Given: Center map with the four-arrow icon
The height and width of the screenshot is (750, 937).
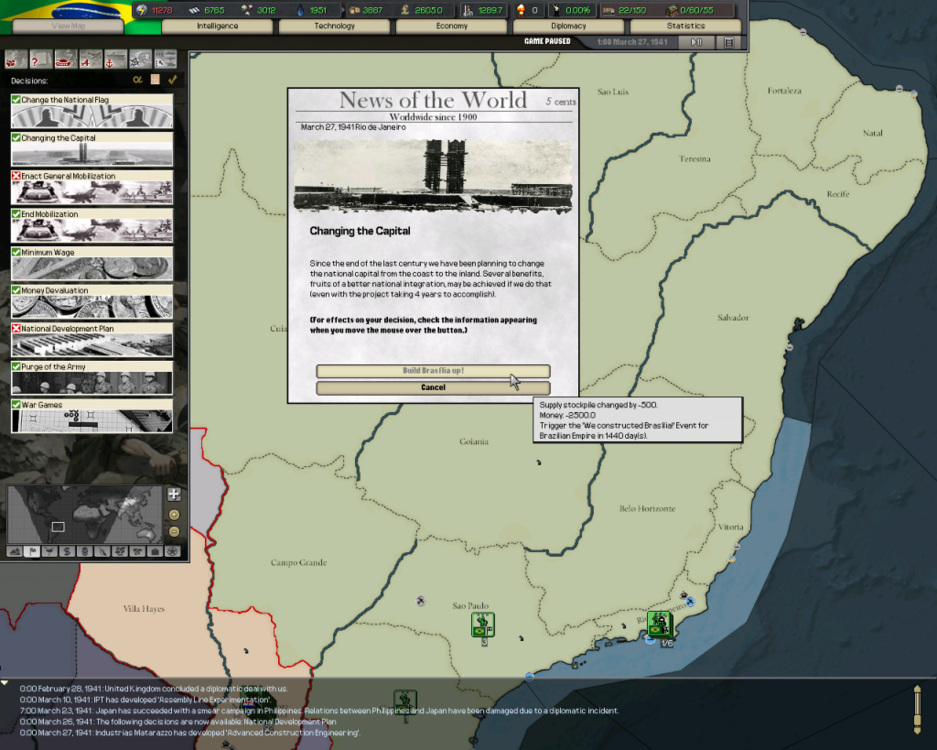Looking at the screenshot, I should (x=174, y=494).
